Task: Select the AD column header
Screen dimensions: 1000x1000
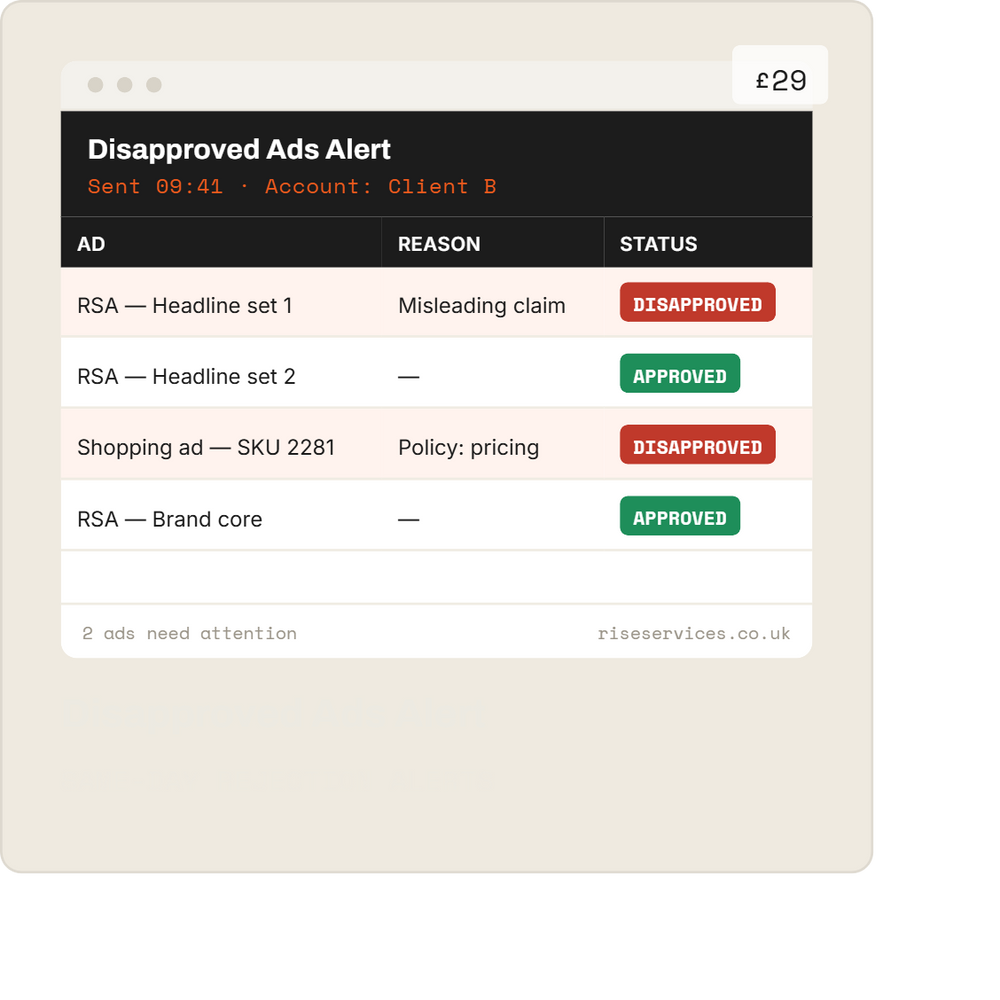Action: tap(91, 244)
